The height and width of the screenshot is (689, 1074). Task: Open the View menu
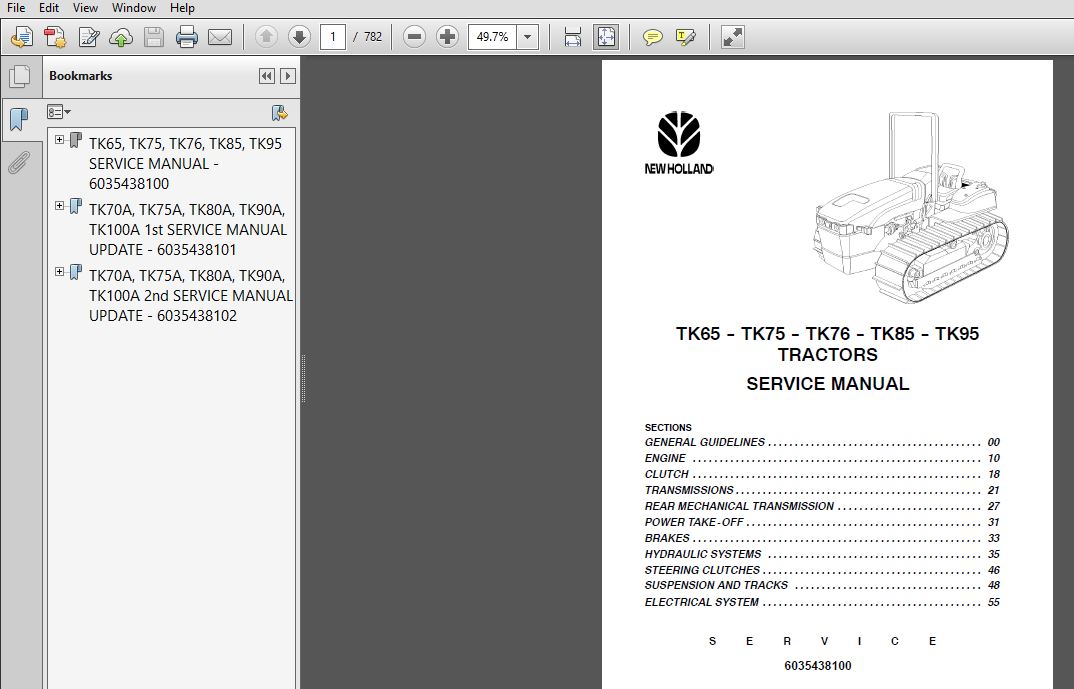tap(85, 8)
